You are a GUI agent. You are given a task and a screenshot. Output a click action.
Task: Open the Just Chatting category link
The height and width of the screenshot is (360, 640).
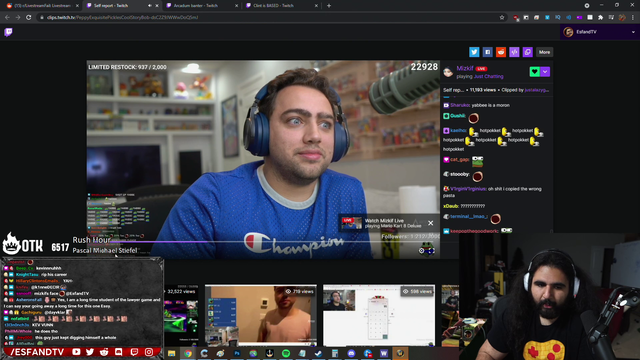pos(489,76)
